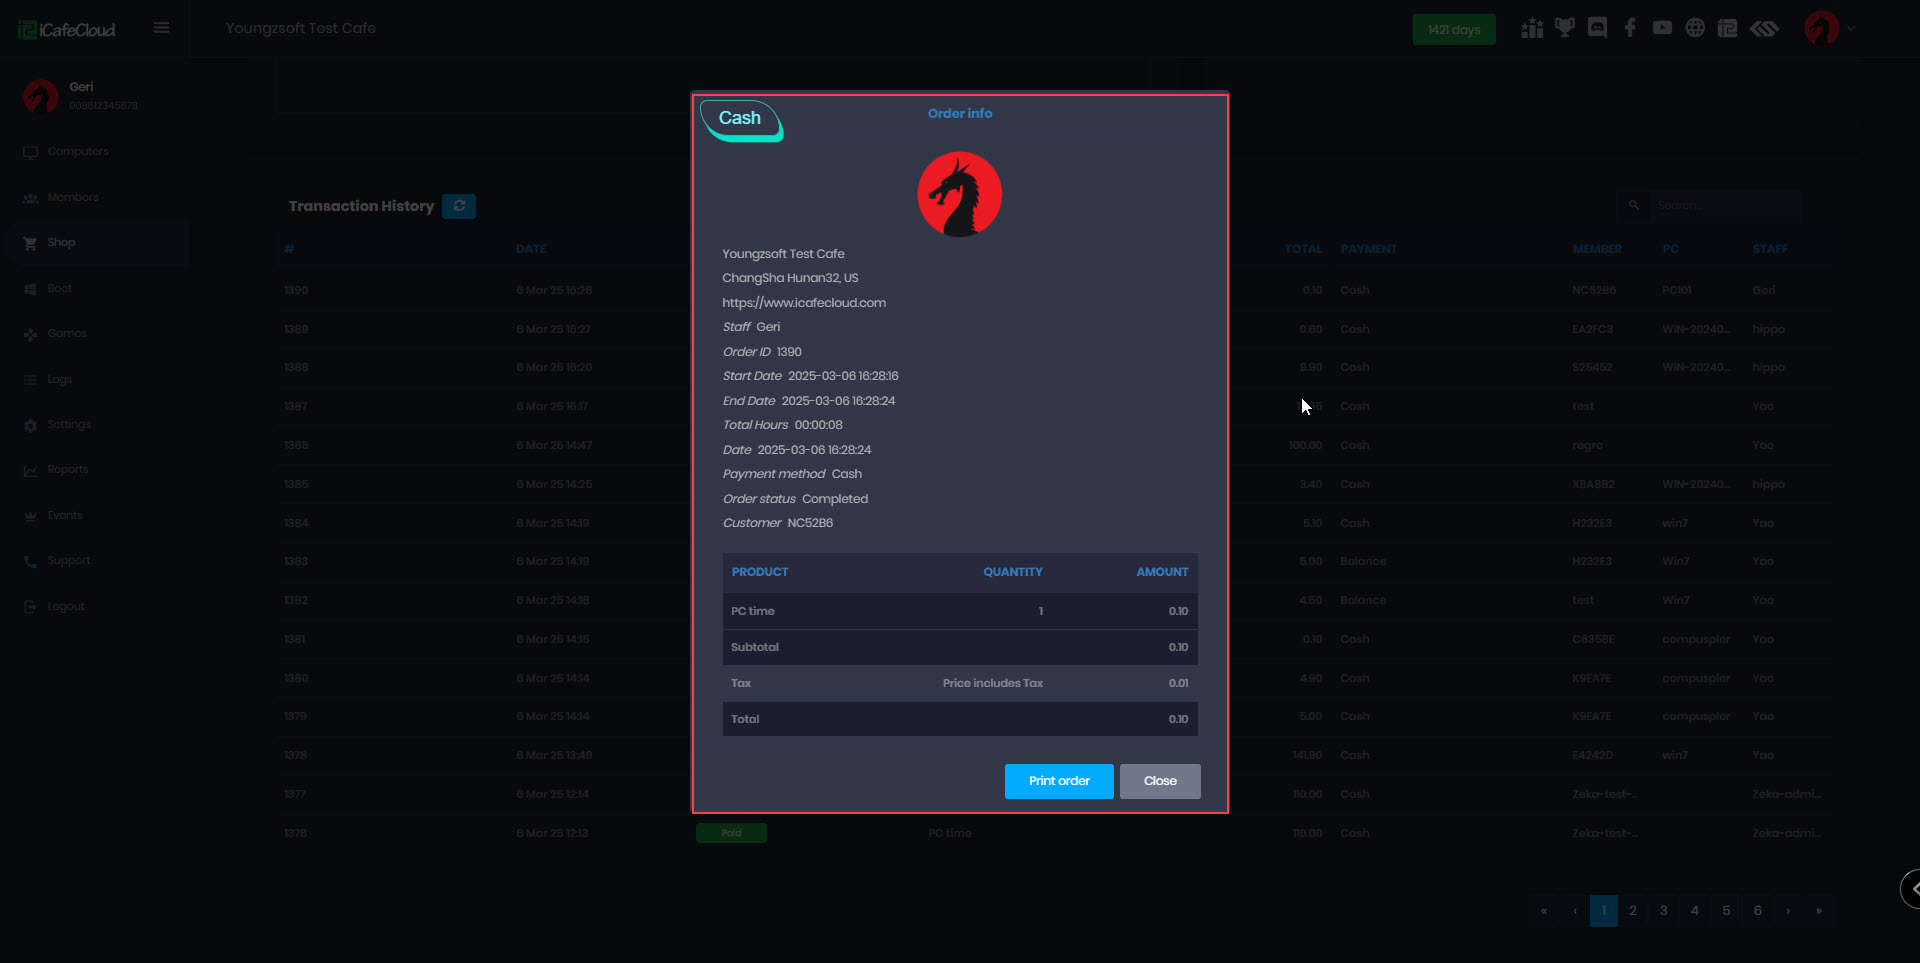Click the iCafeCloud logo in the header
The width and height of the screenshot is (1920, 963).
tap(67, 30)
